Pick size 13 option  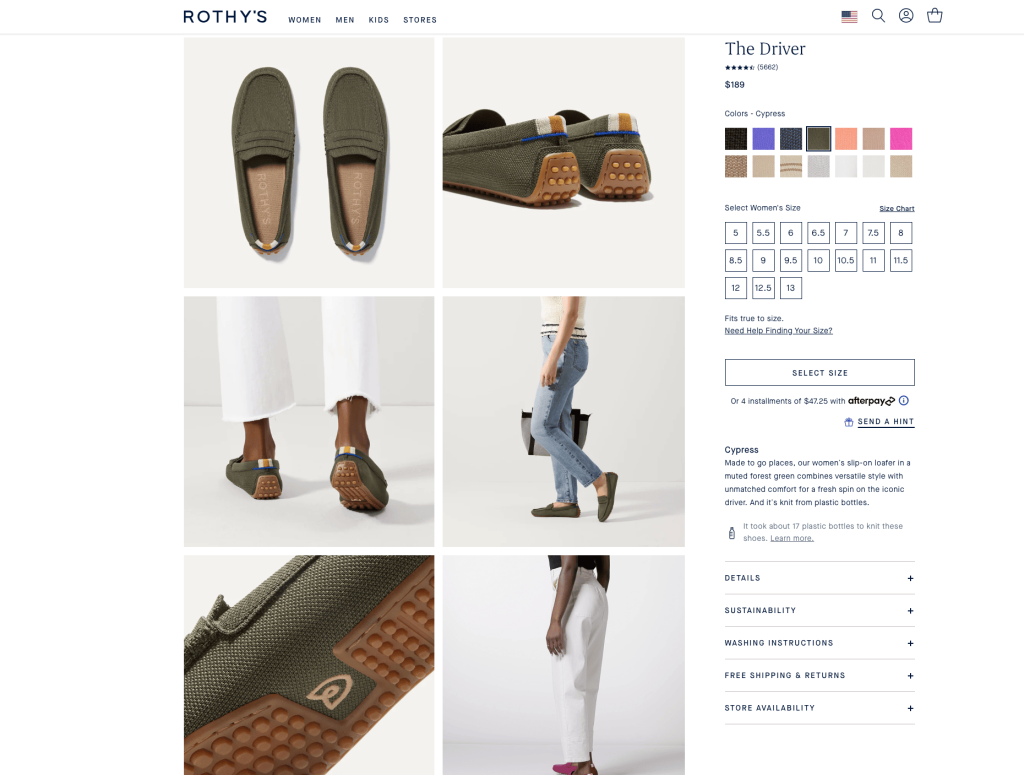[x=791, y=288]
